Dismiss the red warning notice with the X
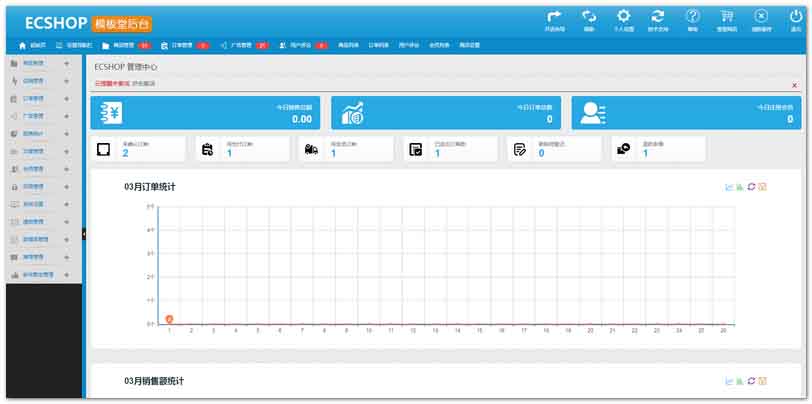The width and height of the screenshot is (812, 404). tap(794, 85)
